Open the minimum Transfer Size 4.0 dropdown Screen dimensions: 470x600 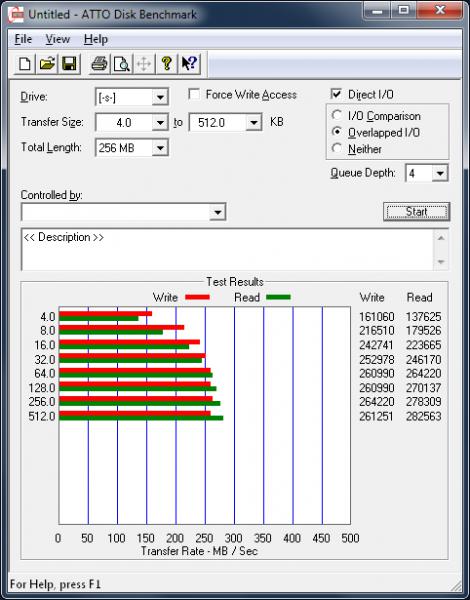tap(160, 123)
